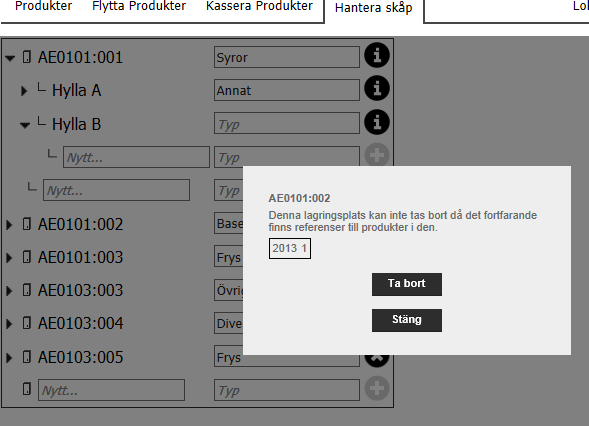Select the AE0103:003 tree label
The height and width of the screenshot is (426, 589).
(x=80, y=290)
